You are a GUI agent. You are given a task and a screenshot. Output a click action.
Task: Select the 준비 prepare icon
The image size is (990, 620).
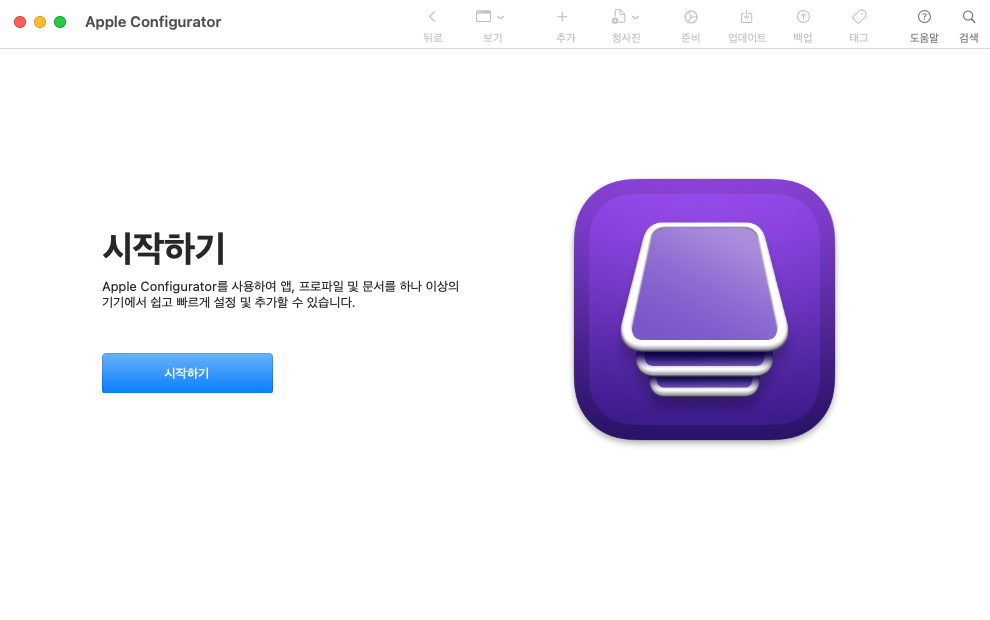tap(691, 17)
